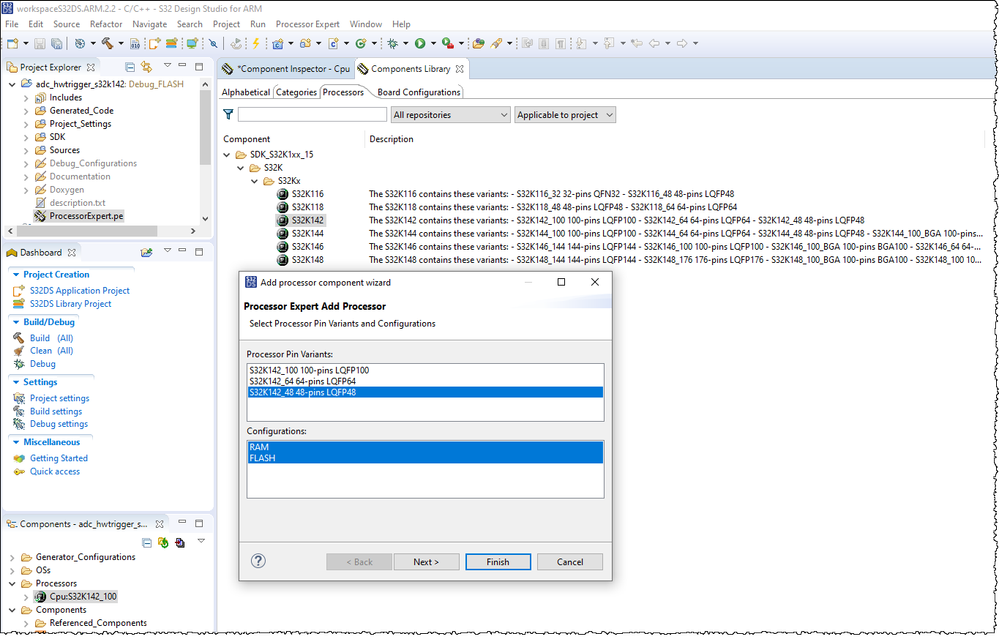Click the Build hammer toolbar icon
The width and height of the screenshot is (999, 637).
click(107, 43)
